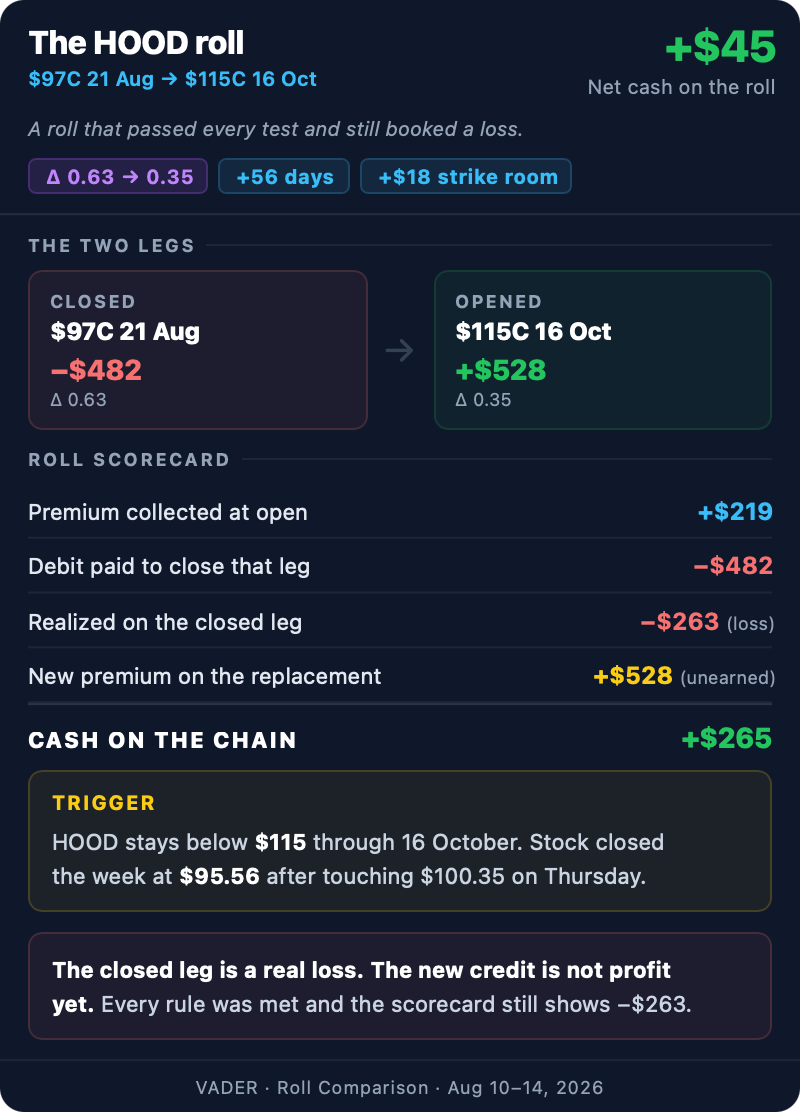Click the +$45 net cash figure
The width and height of the screenshot is (800, 1112).
click(x=721, y=47)
